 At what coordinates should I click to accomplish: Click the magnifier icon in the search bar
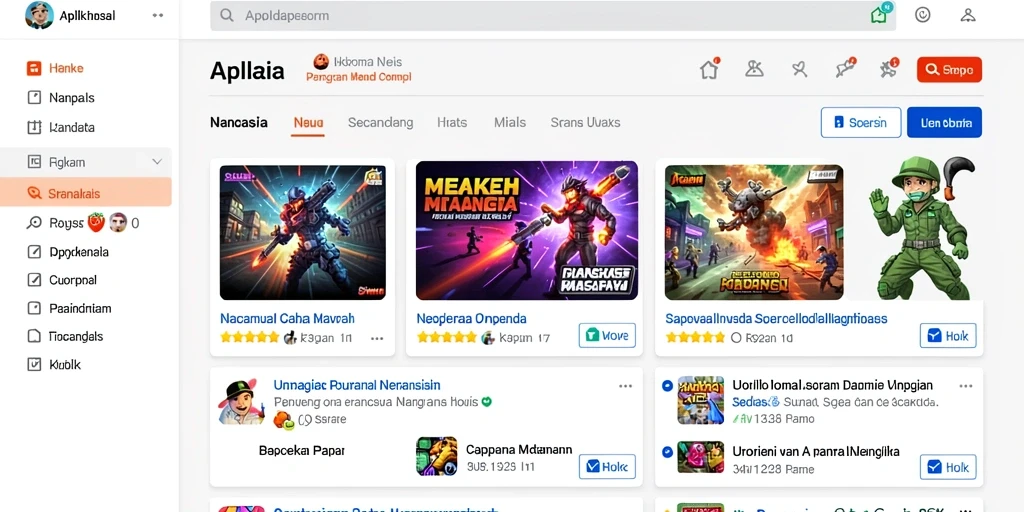pyautogui.click(x=227, y=16)
